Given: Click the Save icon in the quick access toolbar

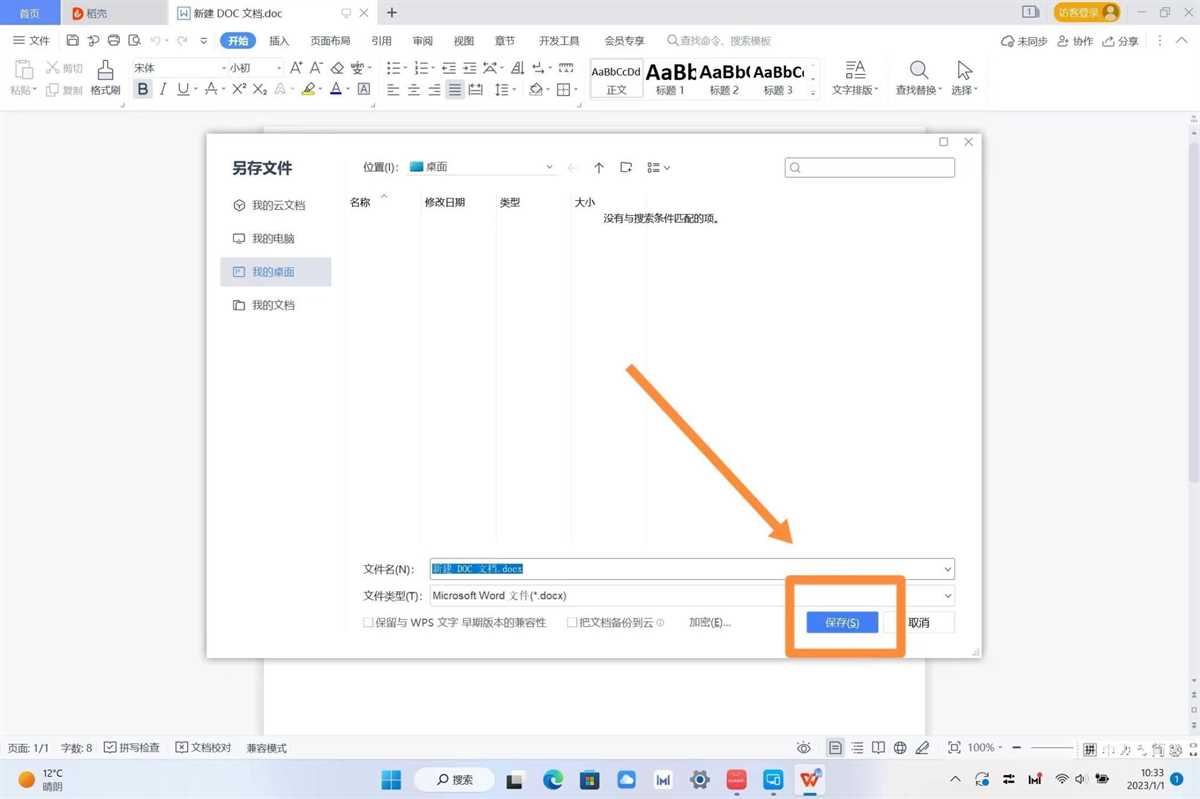Looking at the screenshot, I should pyautogui.click(x=72, y=41).
